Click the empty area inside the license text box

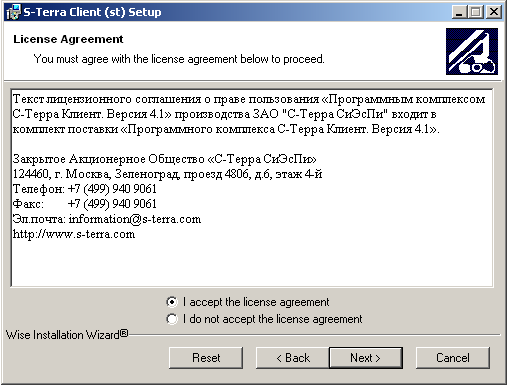pos(252,263)
